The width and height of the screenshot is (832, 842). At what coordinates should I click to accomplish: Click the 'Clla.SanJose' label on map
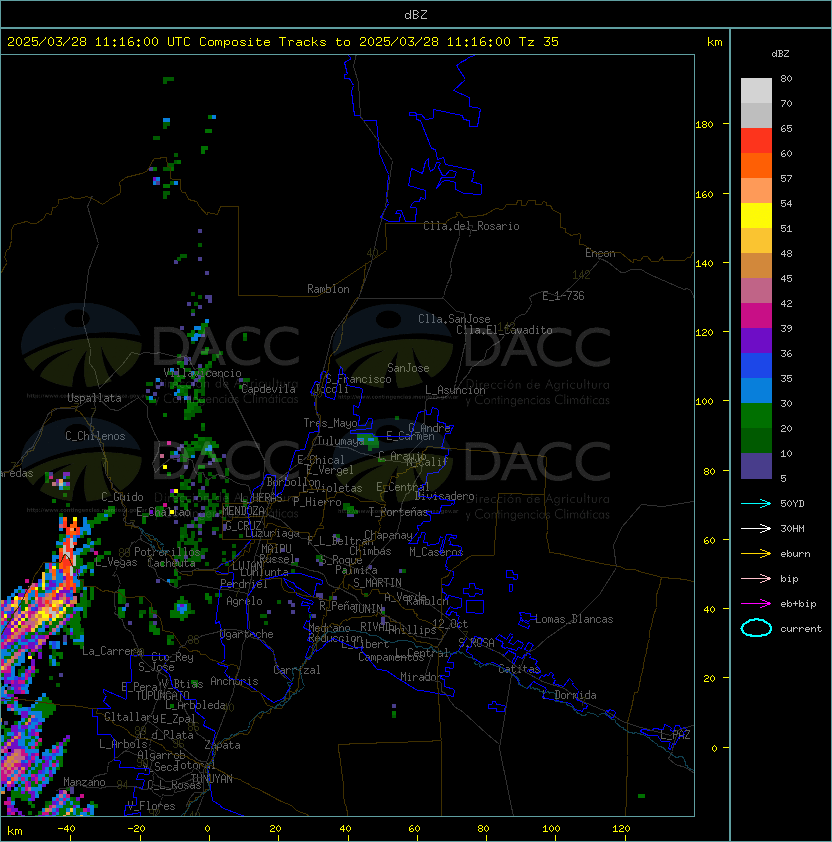454,319
